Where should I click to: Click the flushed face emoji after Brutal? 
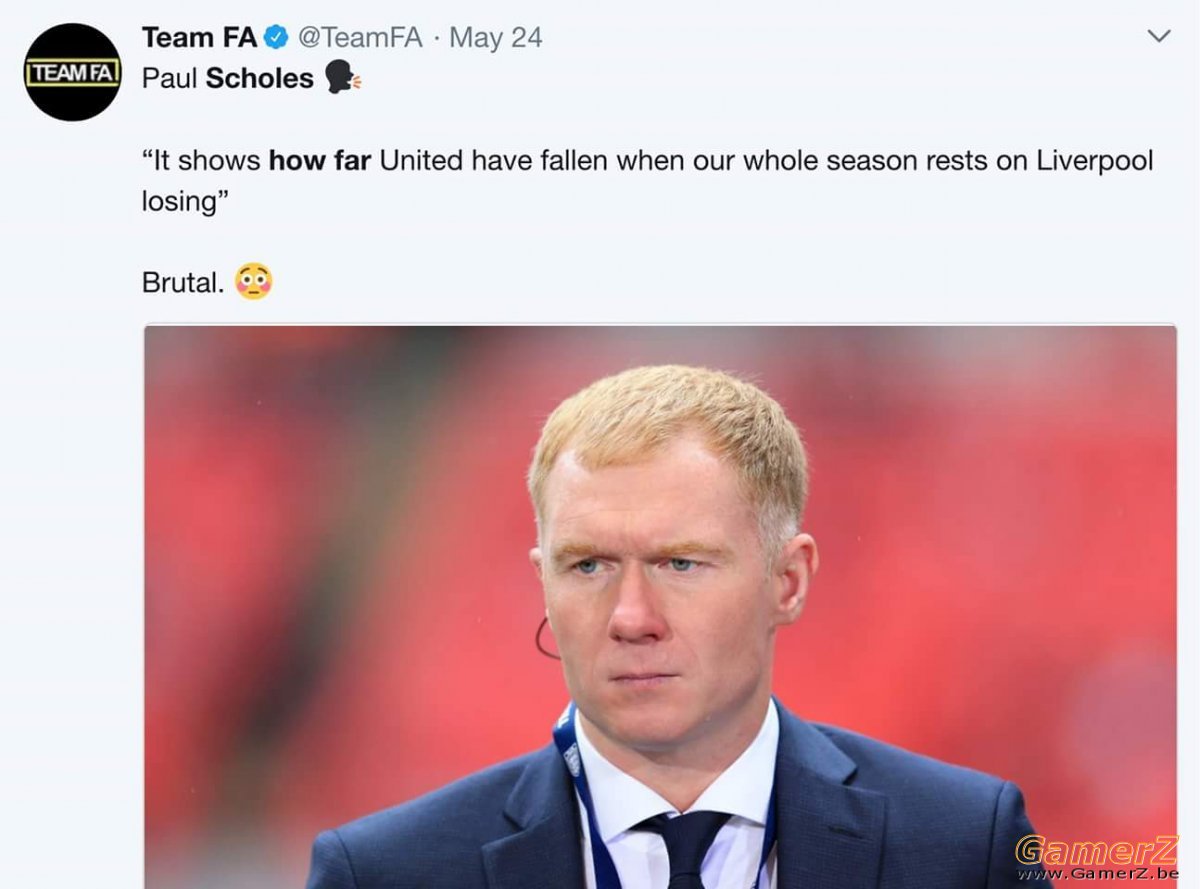pyautogui.click(x=253, y=281)
